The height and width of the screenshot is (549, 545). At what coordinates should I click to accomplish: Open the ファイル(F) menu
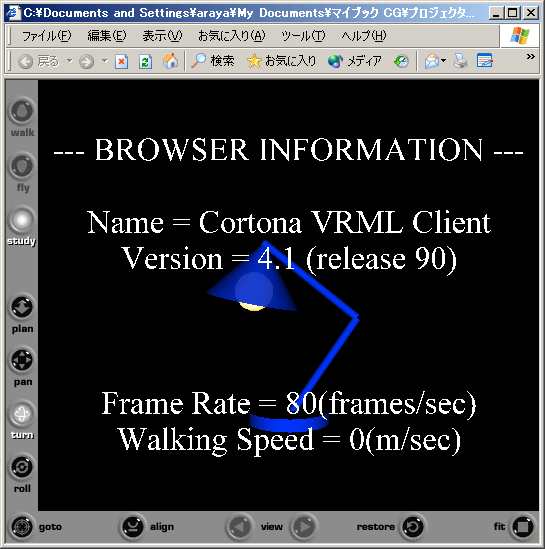click(46, 36)
